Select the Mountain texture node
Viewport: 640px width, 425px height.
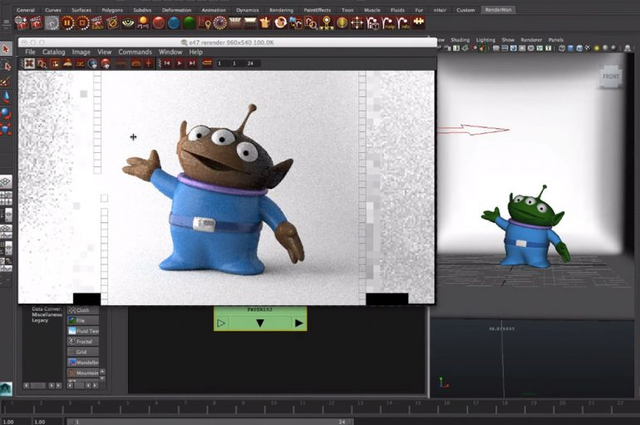click(x=83, y=373)
